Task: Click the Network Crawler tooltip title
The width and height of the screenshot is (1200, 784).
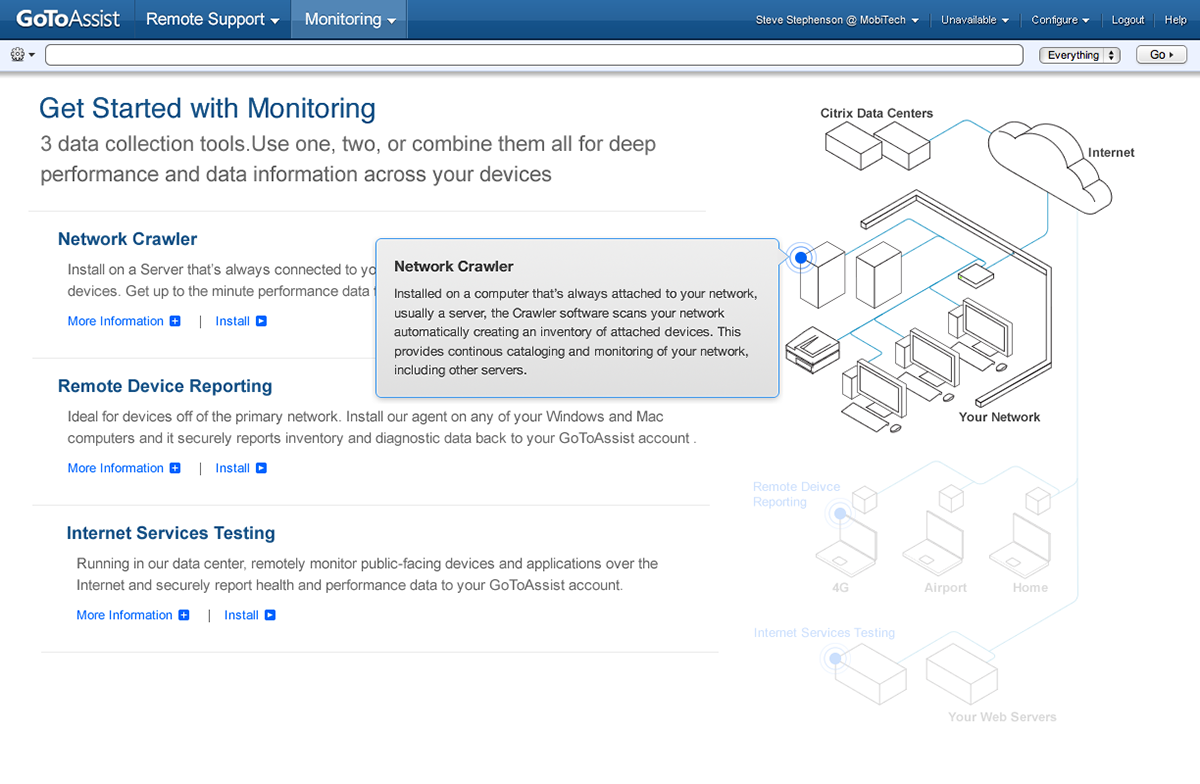Action: click(x=454, y=266)
